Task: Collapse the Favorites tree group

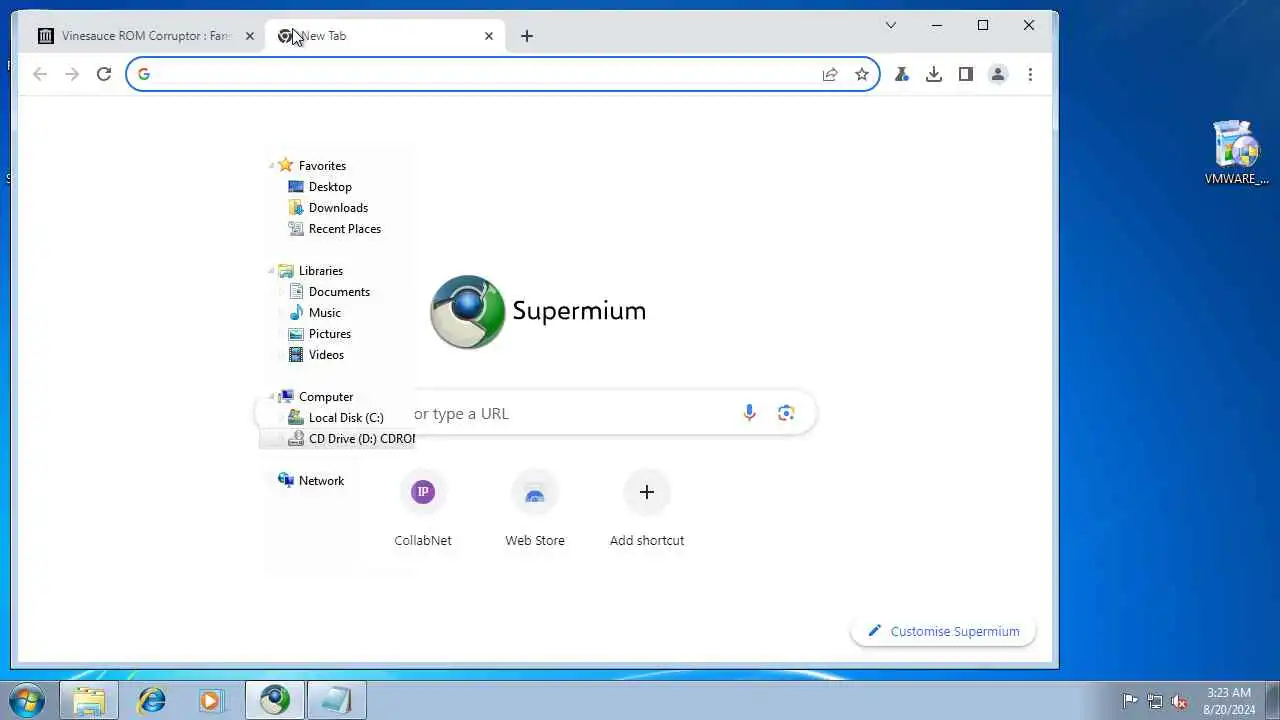Action: click(x=272, y=166)
